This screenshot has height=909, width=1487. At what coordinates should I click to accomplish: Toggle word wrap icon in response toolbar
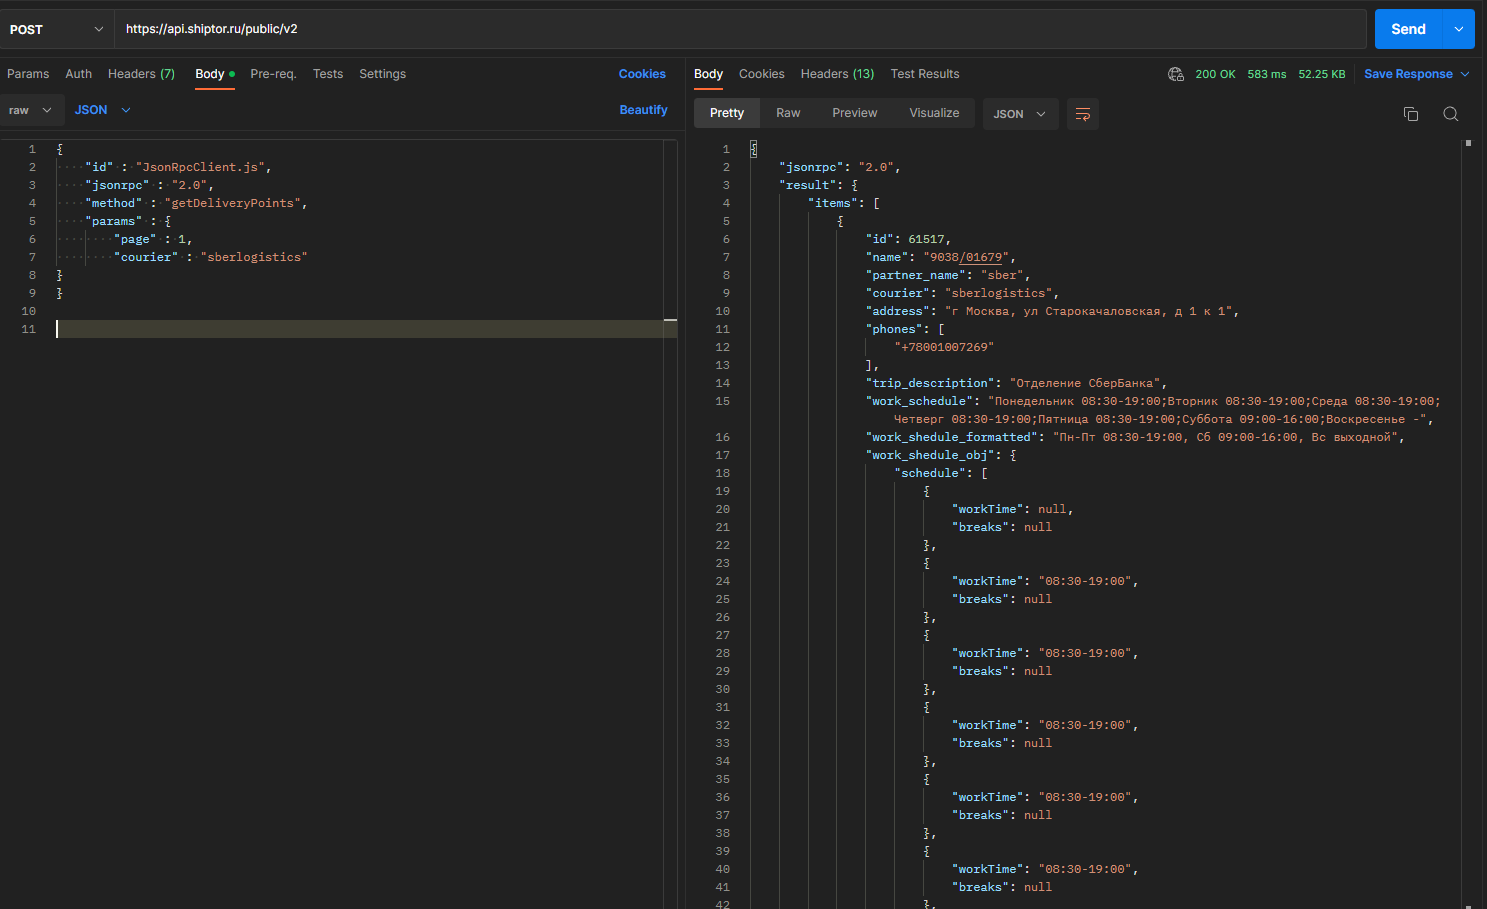pyautogui.click(x=1083, y=114)
